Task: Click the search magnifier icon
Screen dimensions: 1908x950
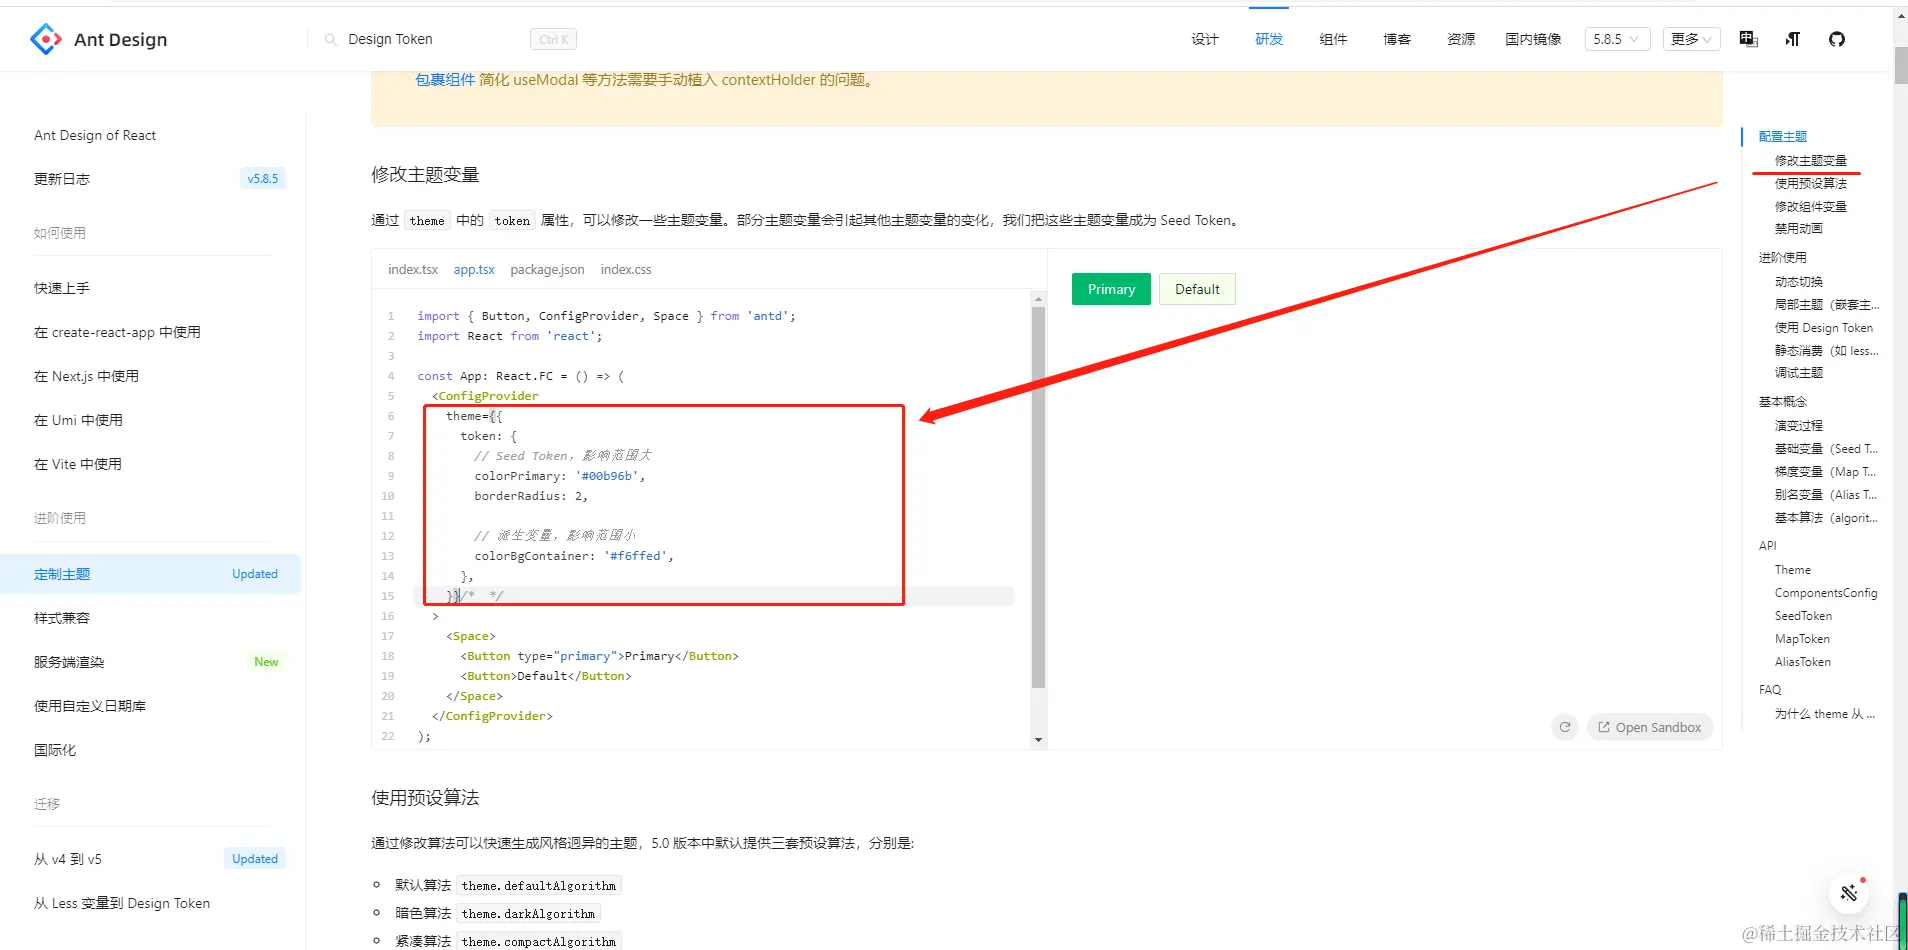Action: [330, 40]
